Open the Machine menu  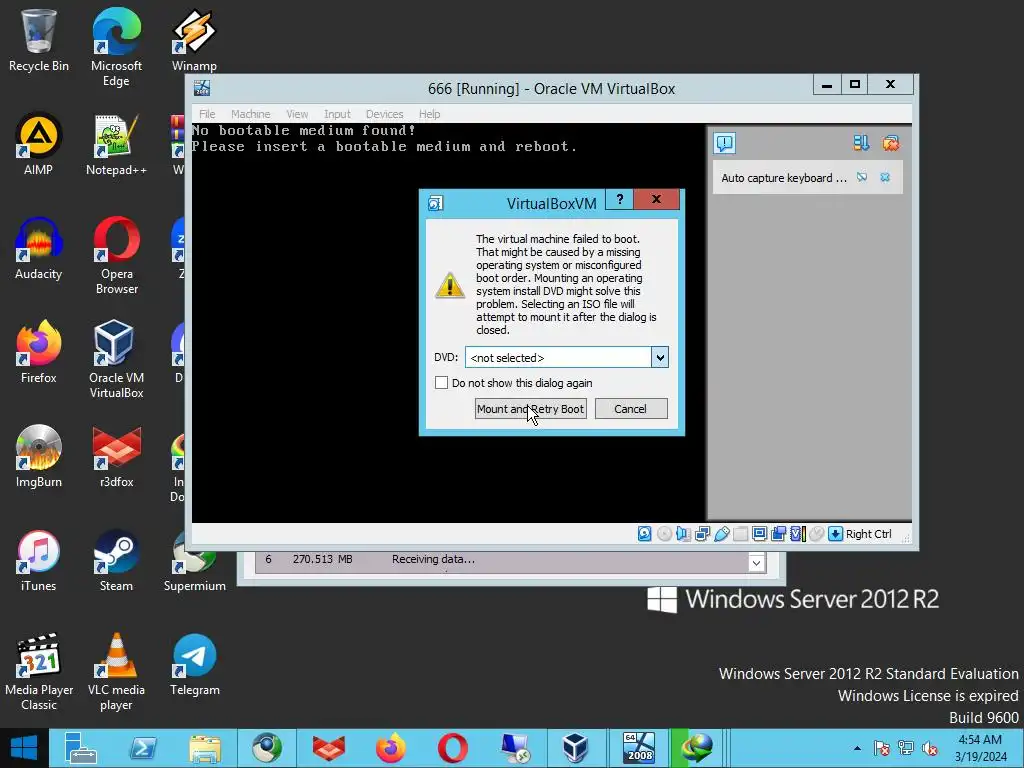point(250,114)
